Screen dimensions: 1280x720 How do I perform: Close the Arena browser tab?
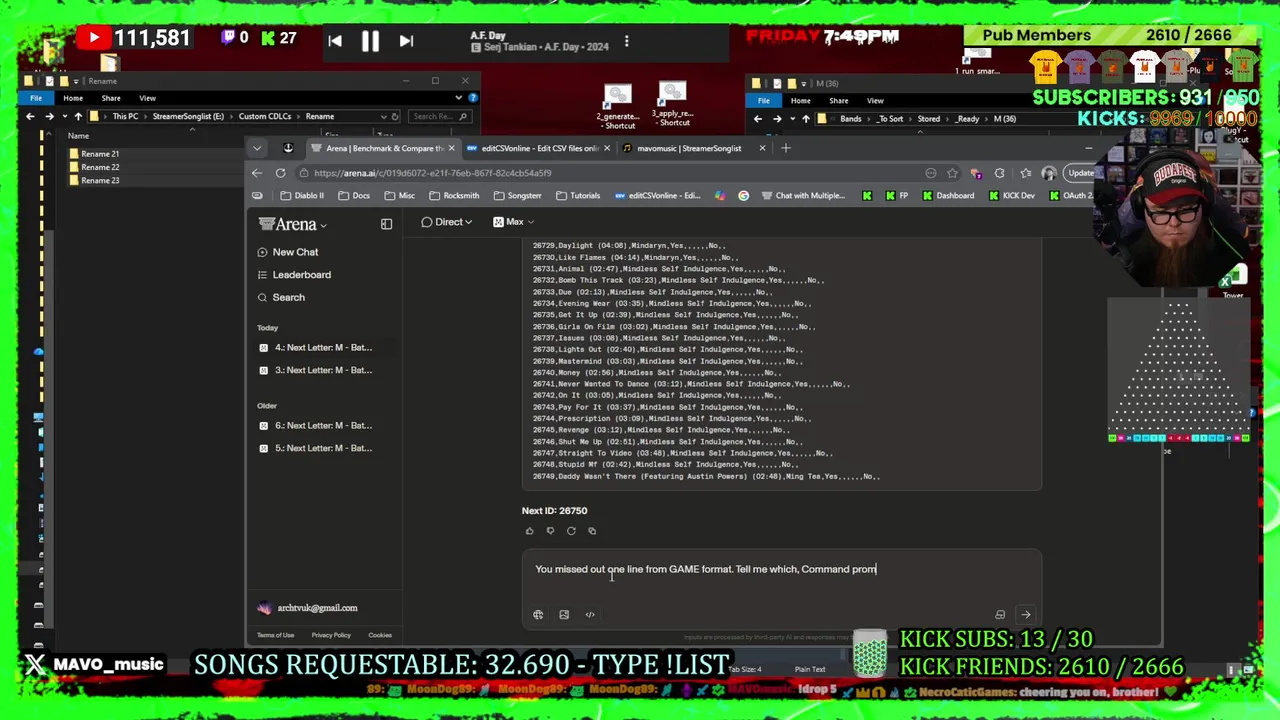(x=451, y=148)
